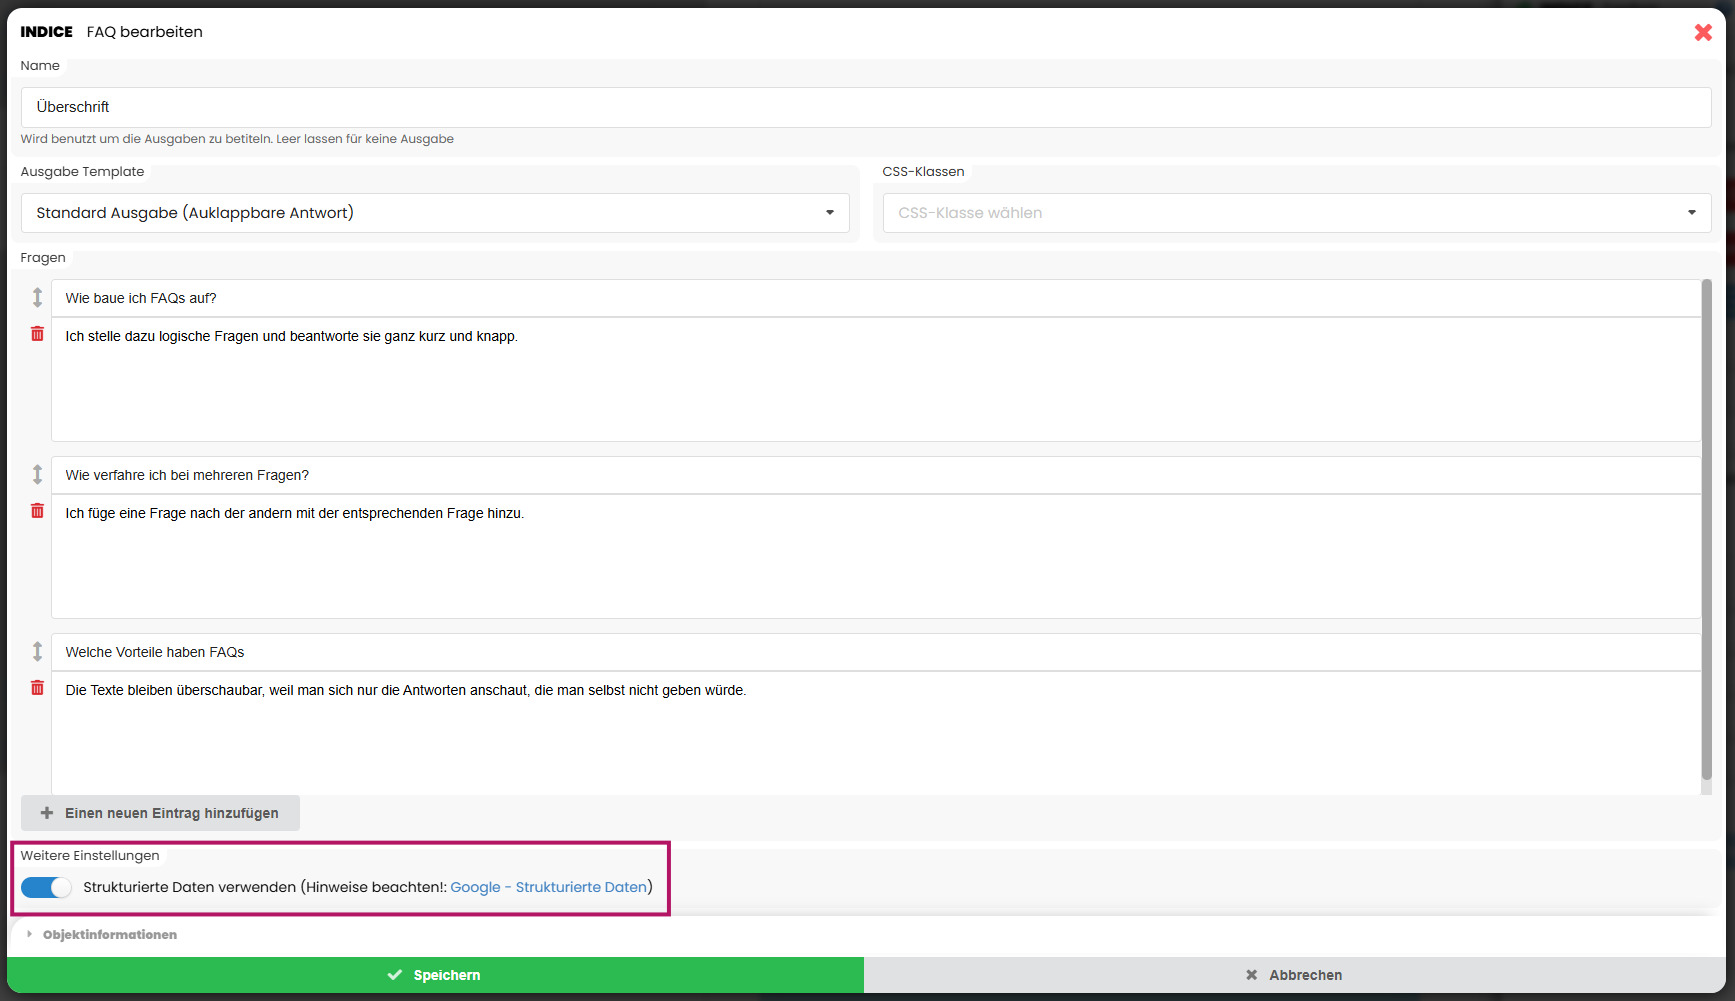Delete the 'Wie verfahre ich bei mehreren Fragen?' entry
This screenshot has width=1735, height=1001.
pyautogui.click(x=37, y=511)
